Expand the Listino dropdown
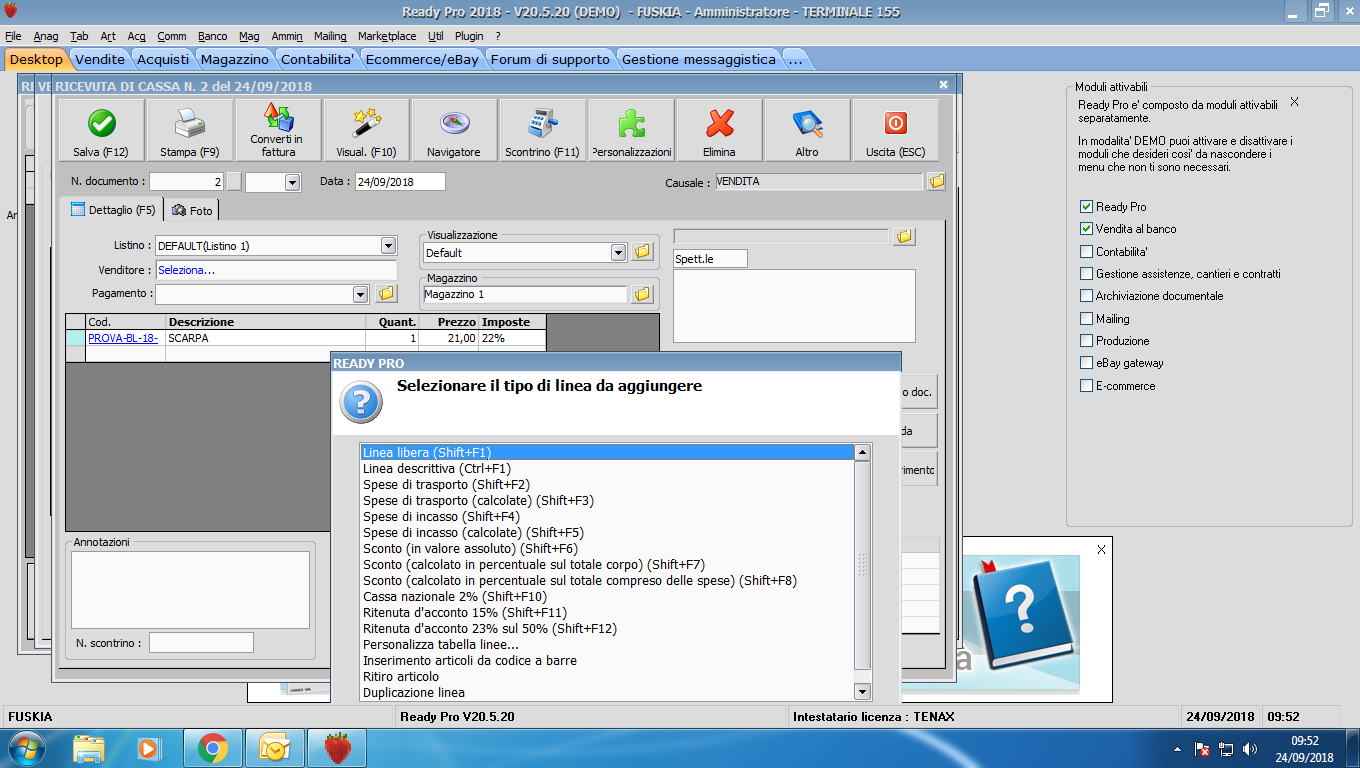The width and height of the screenshot is (1360, 768). coord(388,246)
